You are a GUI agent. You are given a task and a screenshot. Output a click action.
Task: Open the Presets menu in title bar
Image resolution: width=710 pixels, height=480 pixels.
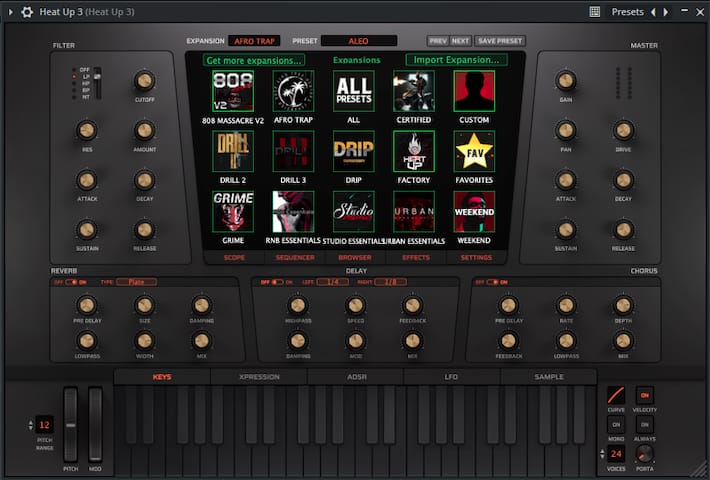click(x=627, y=12)
